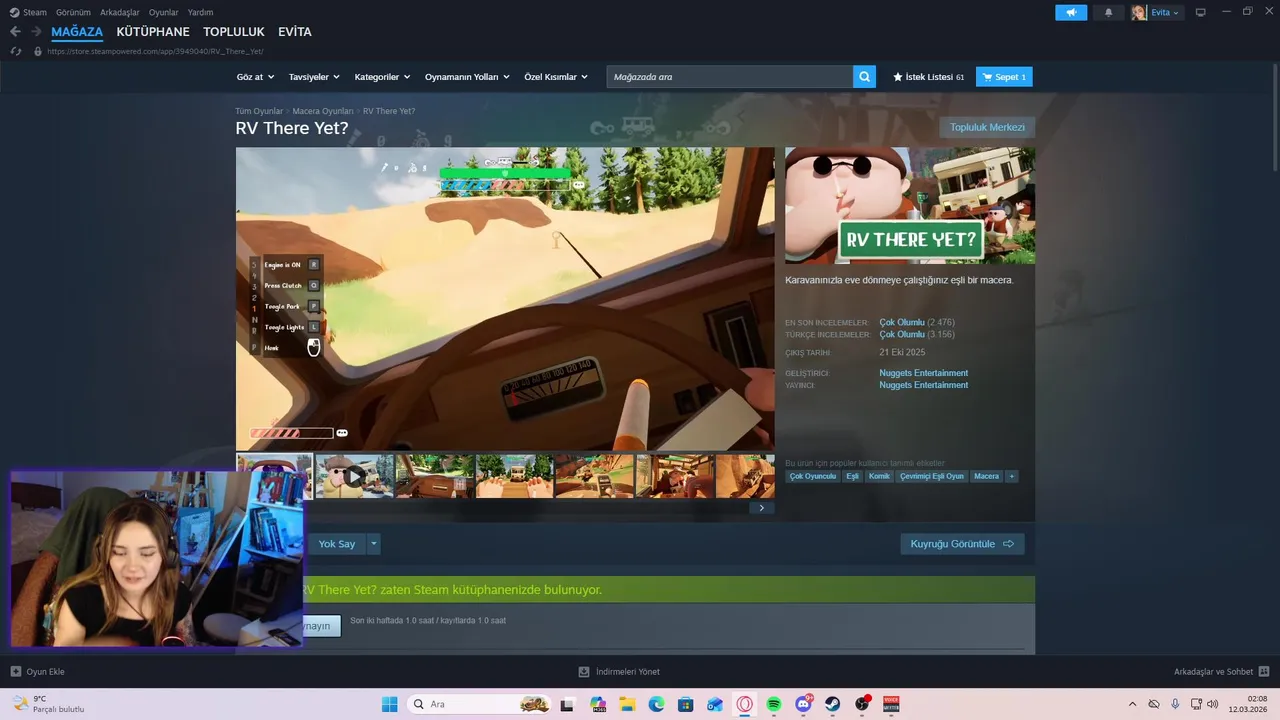Screen dimensions: 1280x720
Task: Click Macera Oyunları breadcrumb
Action: (323, 111)
